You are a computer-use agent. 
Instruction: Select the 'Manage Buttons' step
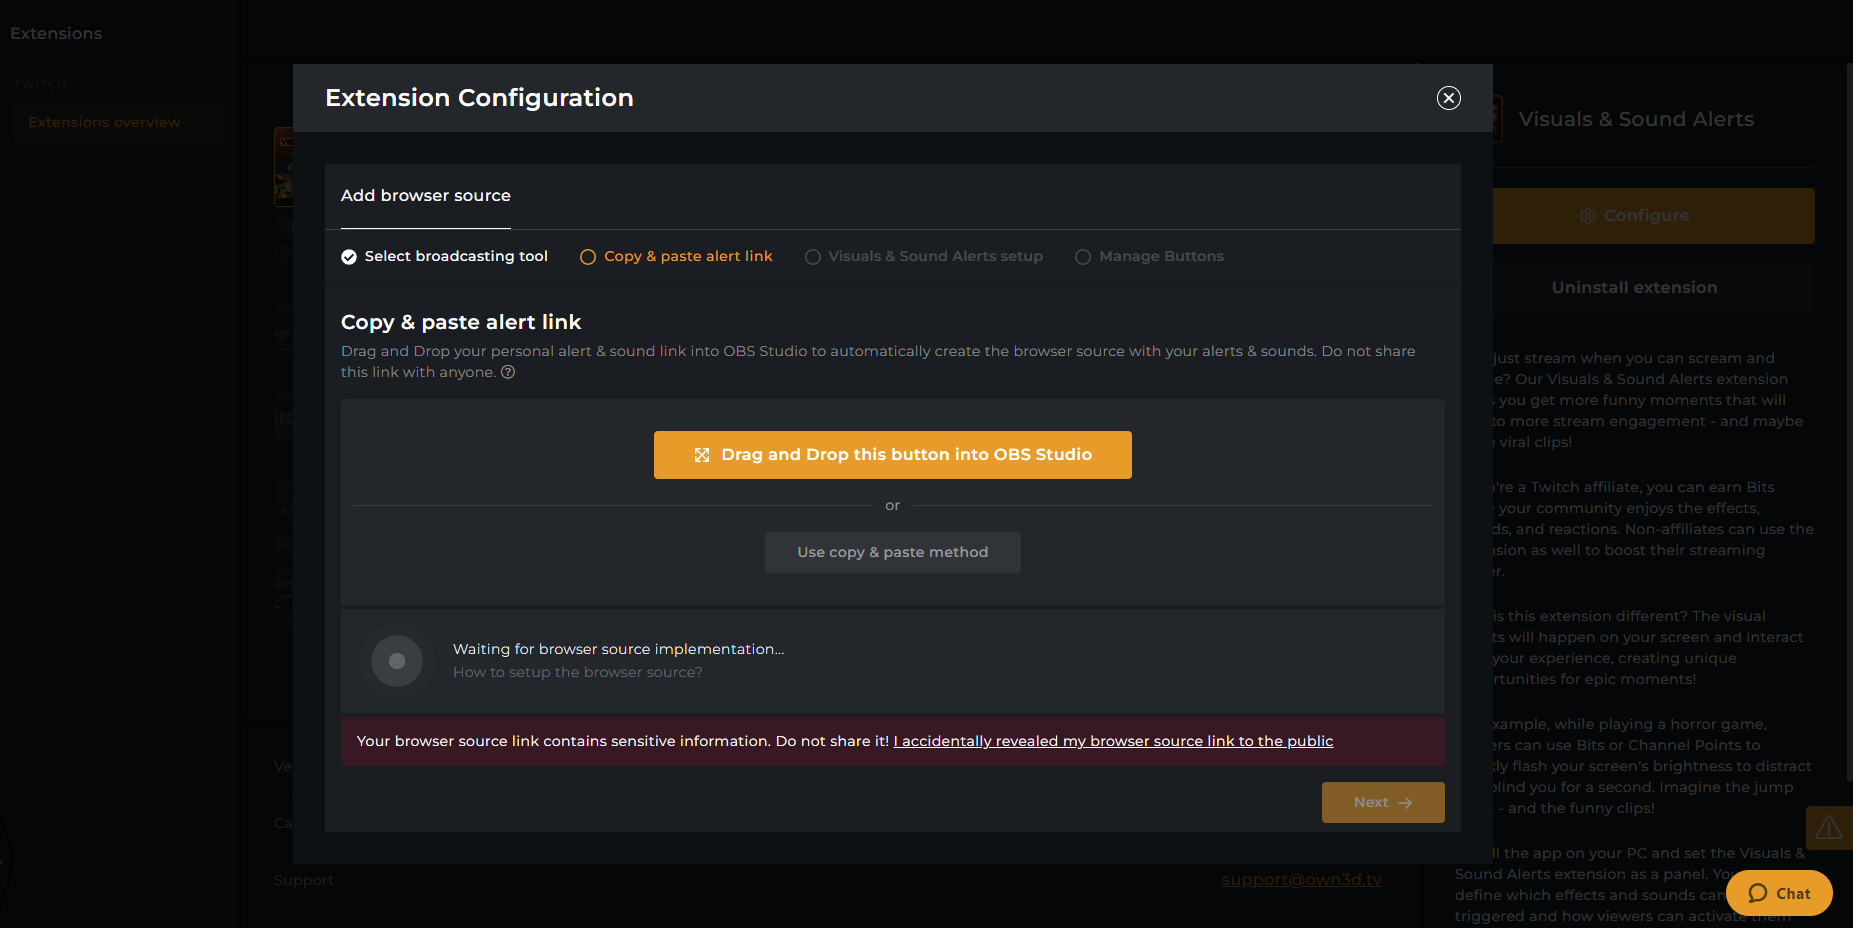(1150, 257)
